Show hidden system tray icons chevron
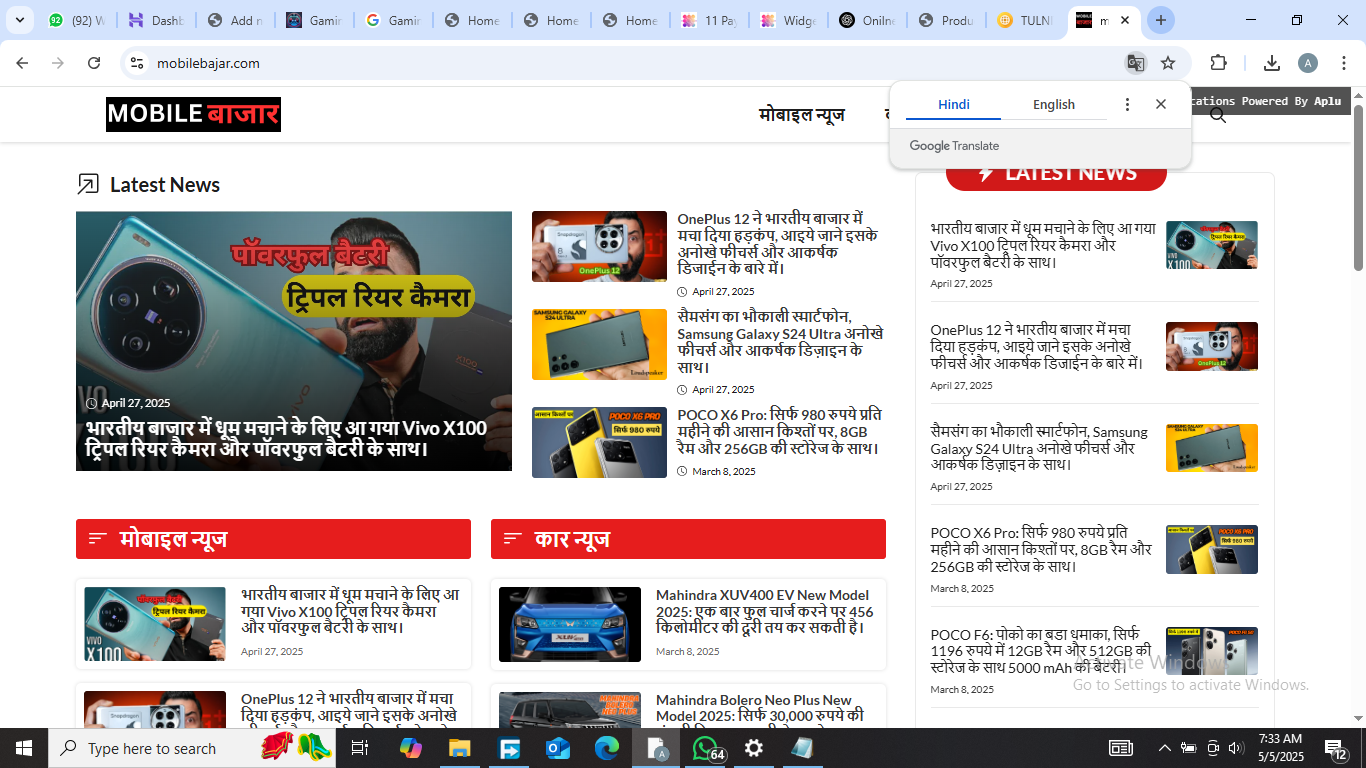 [1164, 748]
